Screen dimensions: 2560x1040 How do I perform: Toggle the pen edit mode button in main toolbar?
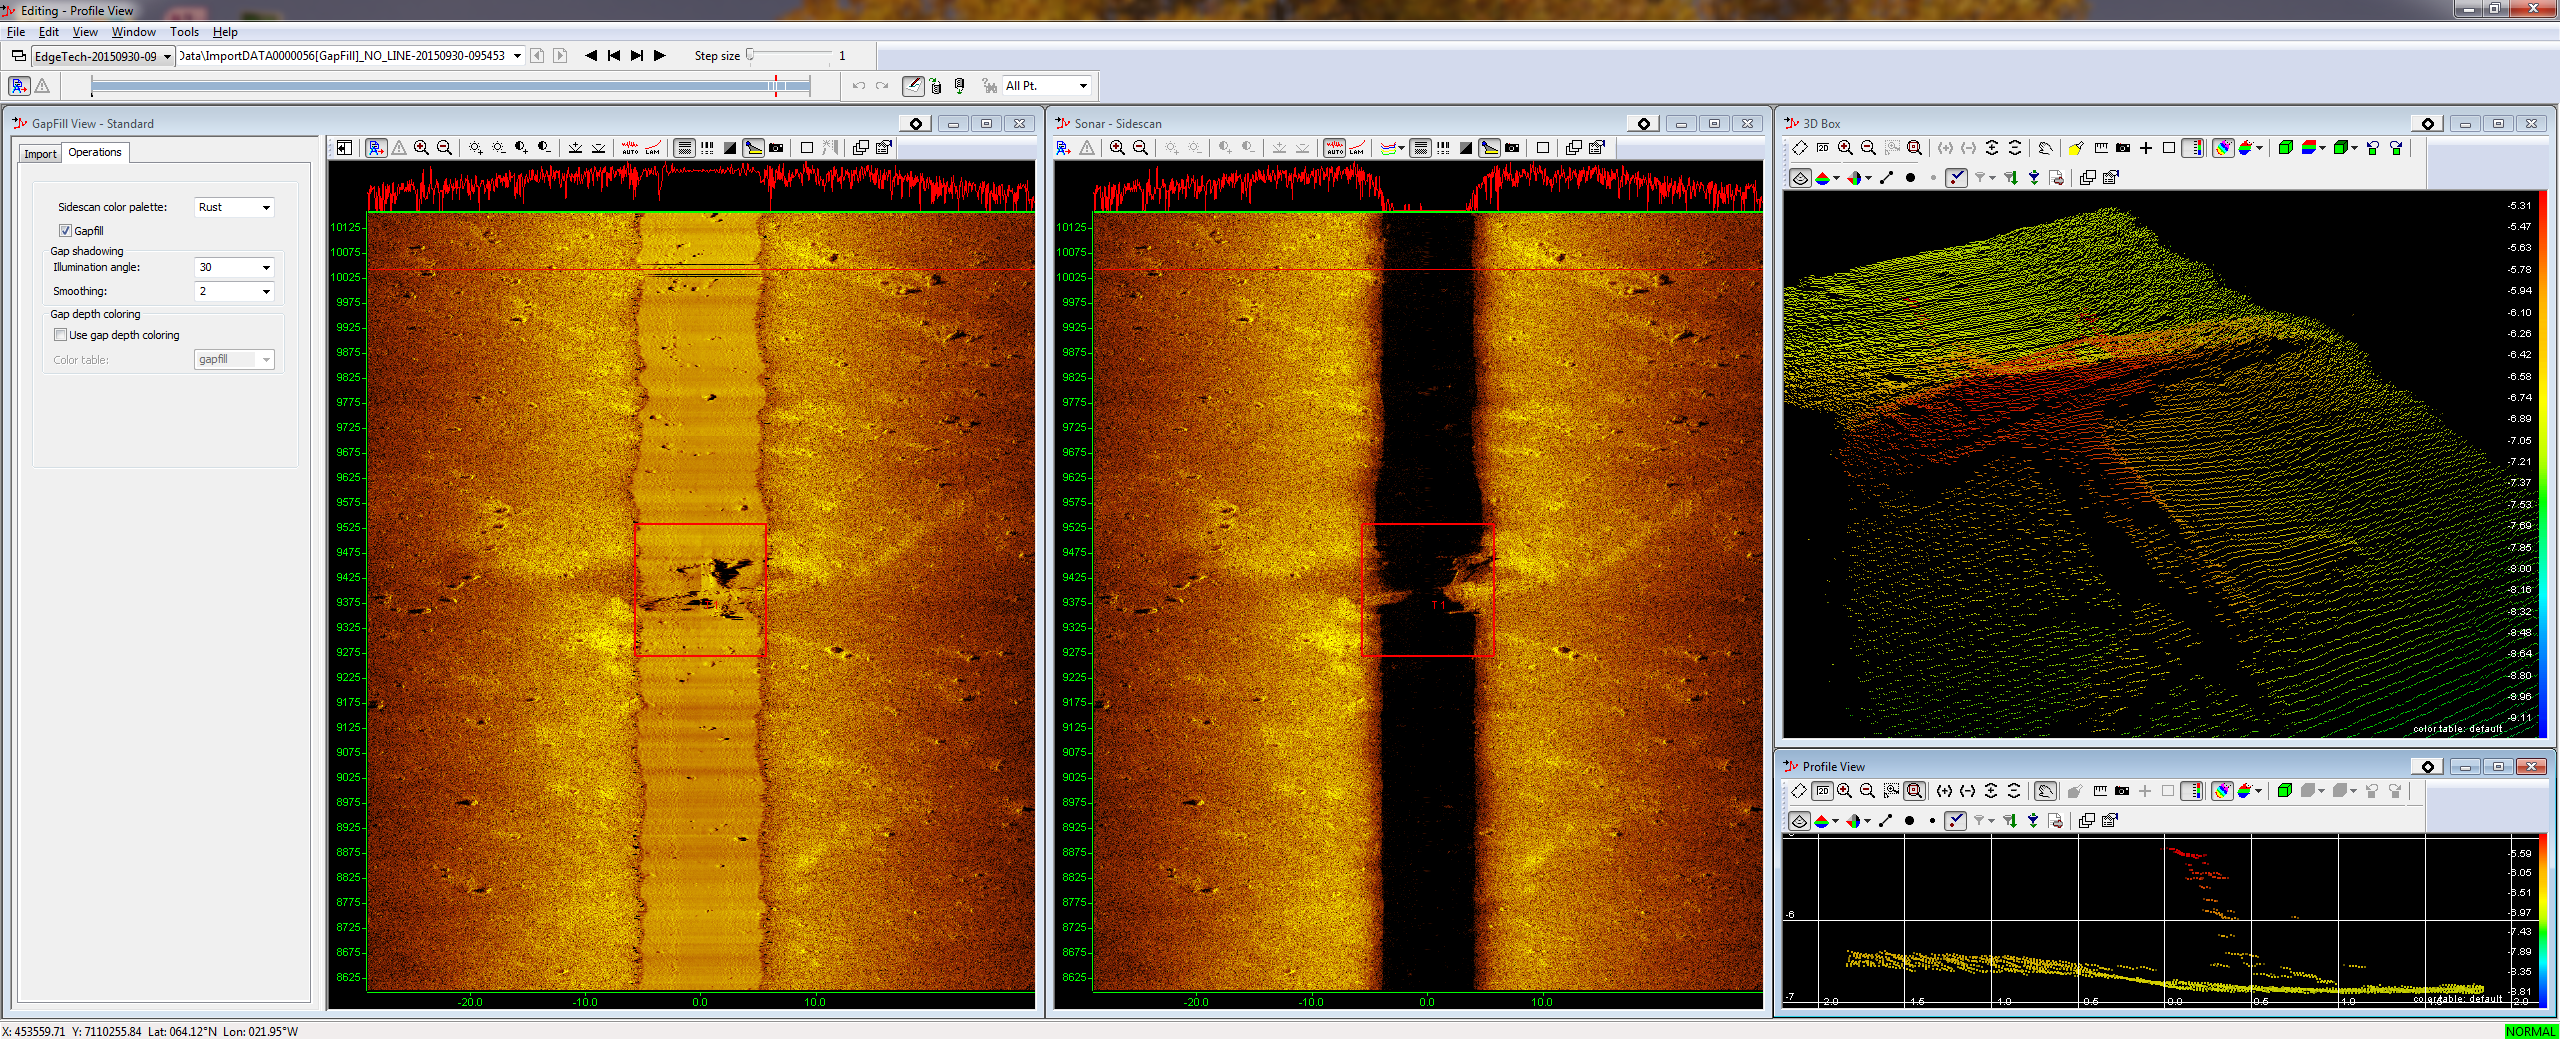[912, 86]
